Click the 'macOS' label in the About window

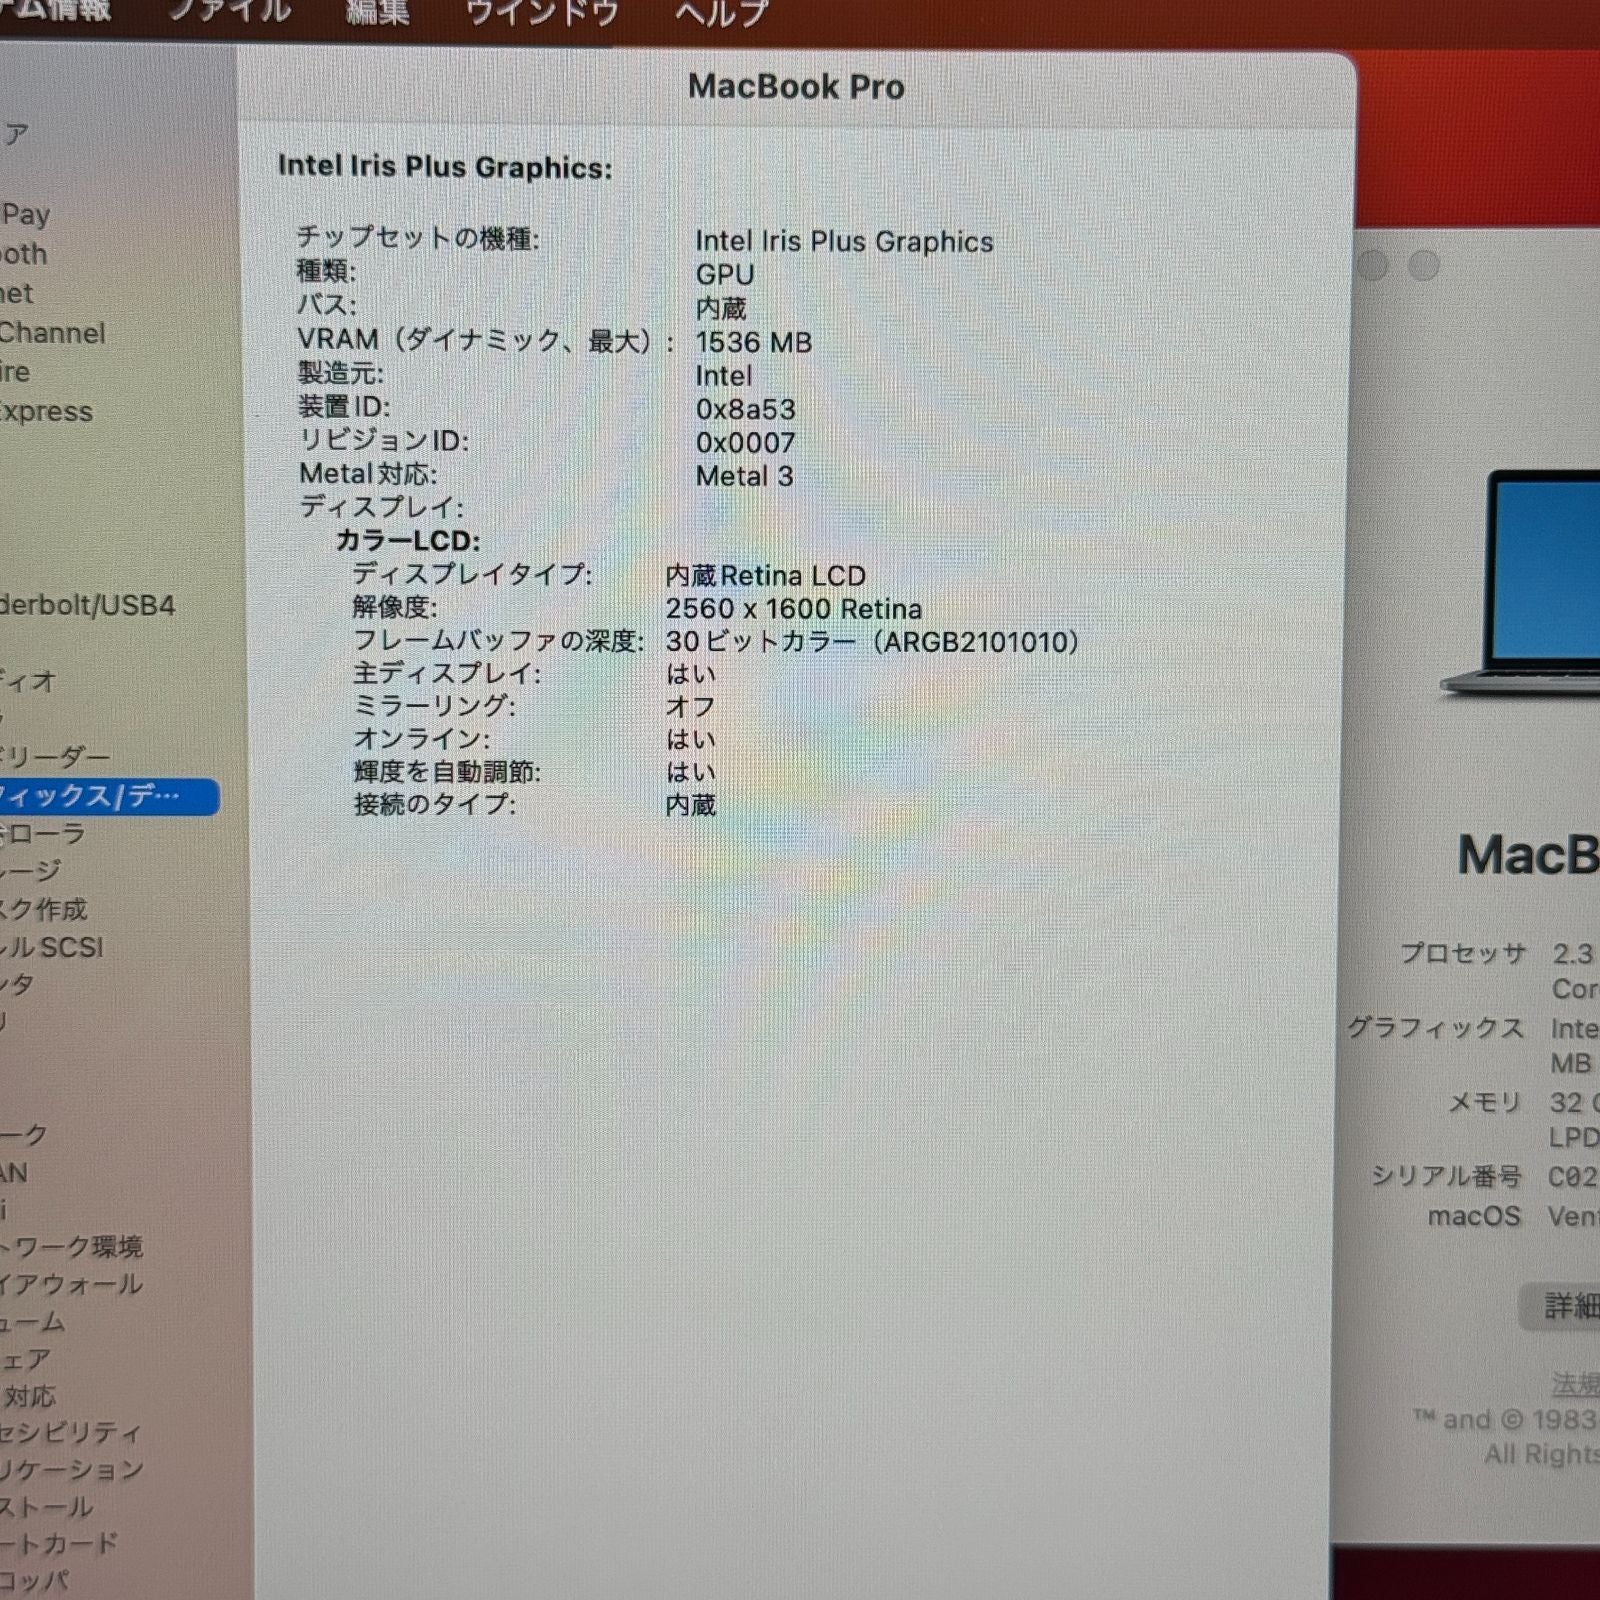click(1474, 1217)
